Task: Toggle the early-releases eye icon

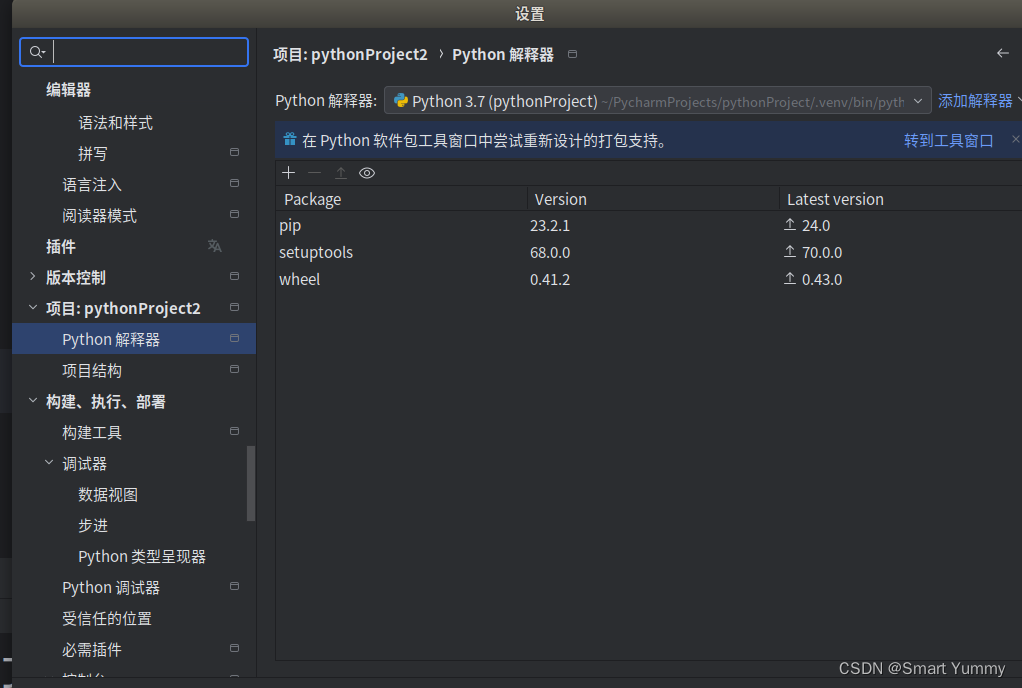Action: tap(366, 172)
